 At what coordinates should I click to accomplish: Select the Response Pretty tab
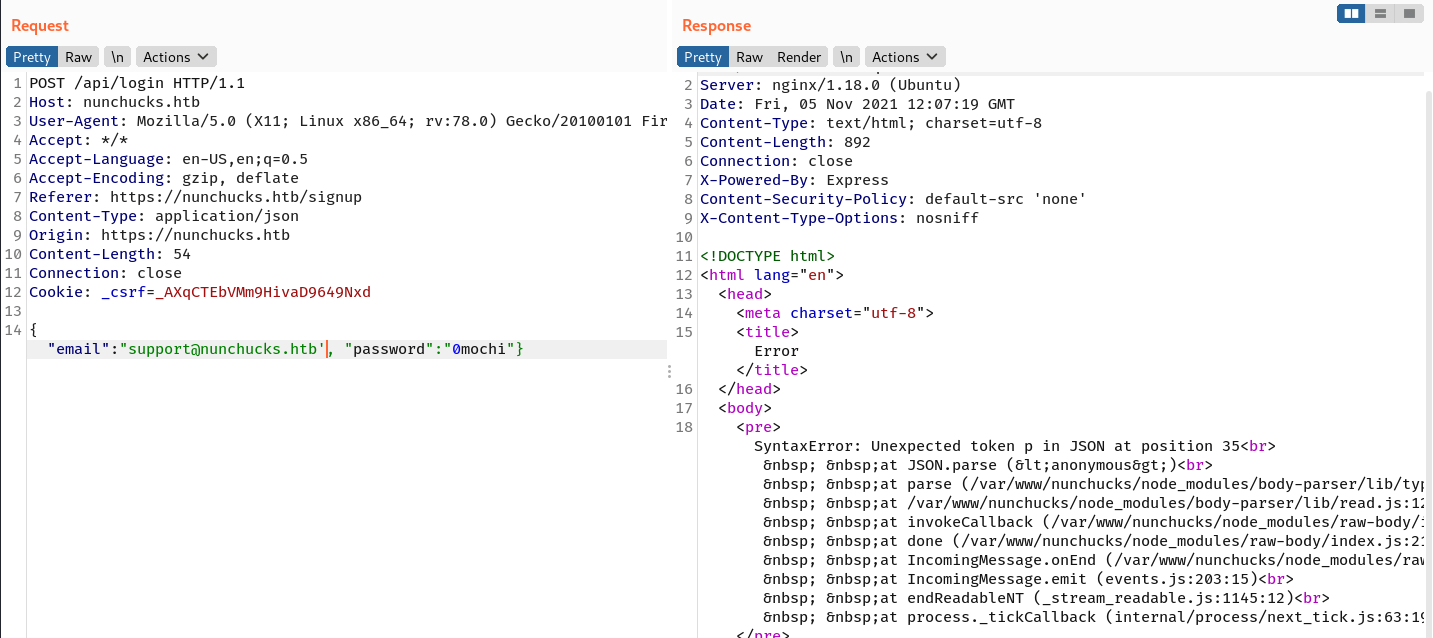[703, 57]
